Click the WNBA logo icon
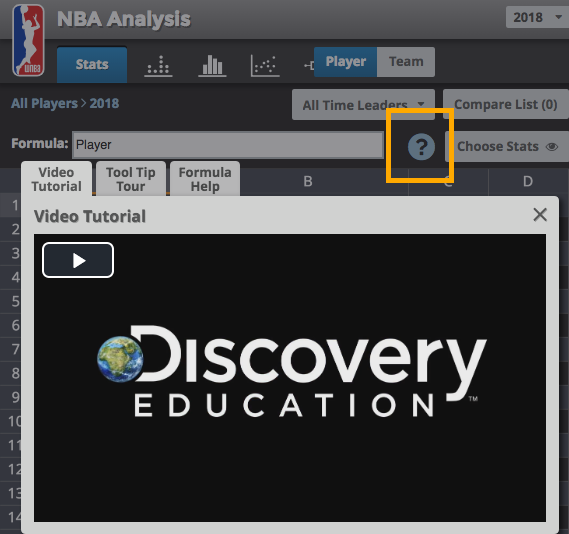The width and height of the screenshot is (569, 534). pyautogui.click(x=28, y=40)
